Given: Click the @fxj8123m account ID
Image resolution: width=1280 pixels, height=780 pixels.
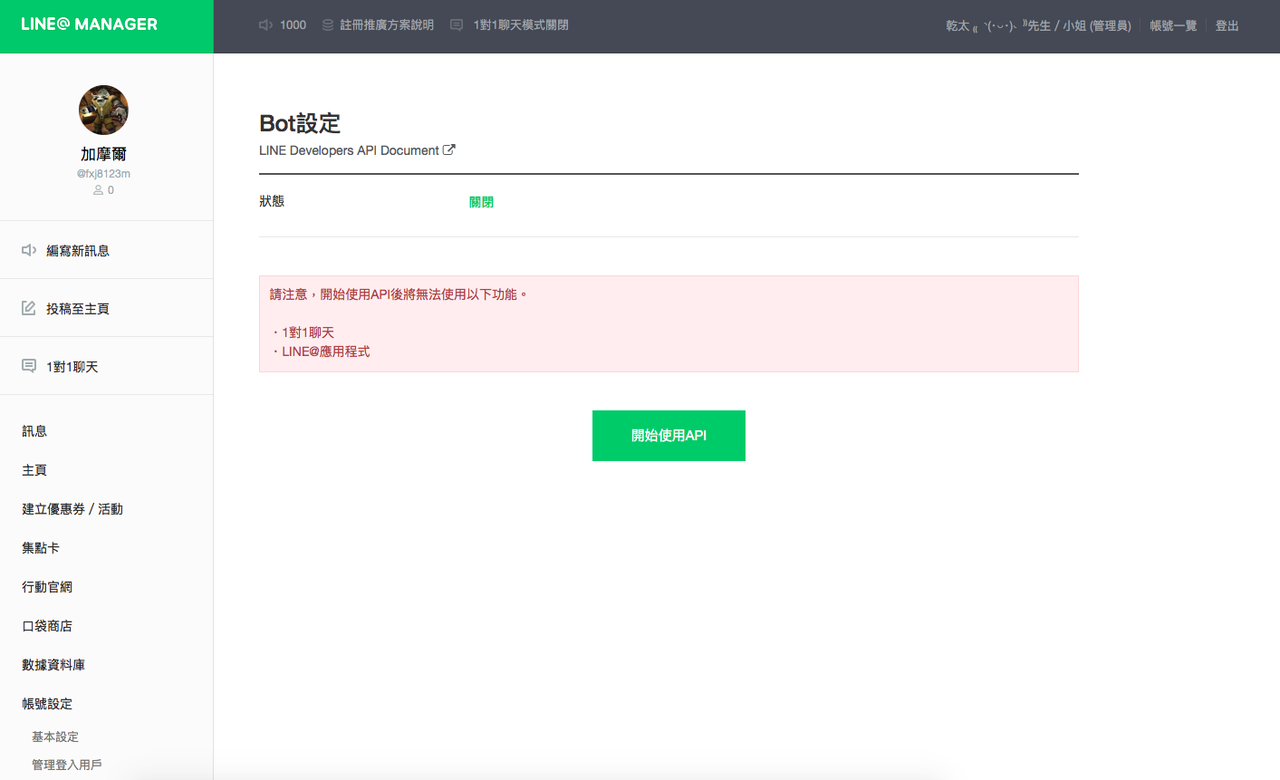Looking at the screenshot, I should point(104,173).
